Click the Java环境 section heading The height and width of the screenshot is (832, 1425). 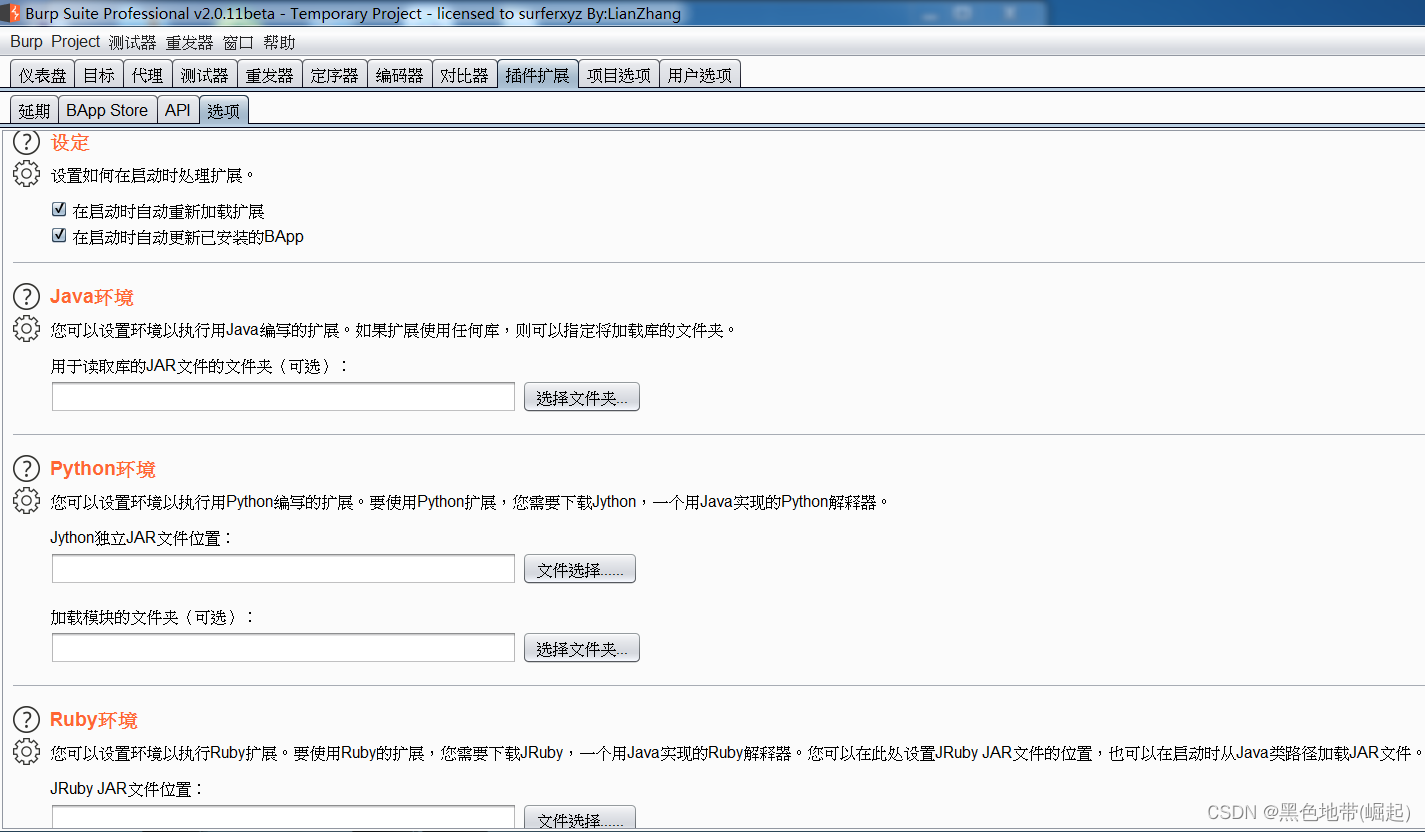[92, 297]
